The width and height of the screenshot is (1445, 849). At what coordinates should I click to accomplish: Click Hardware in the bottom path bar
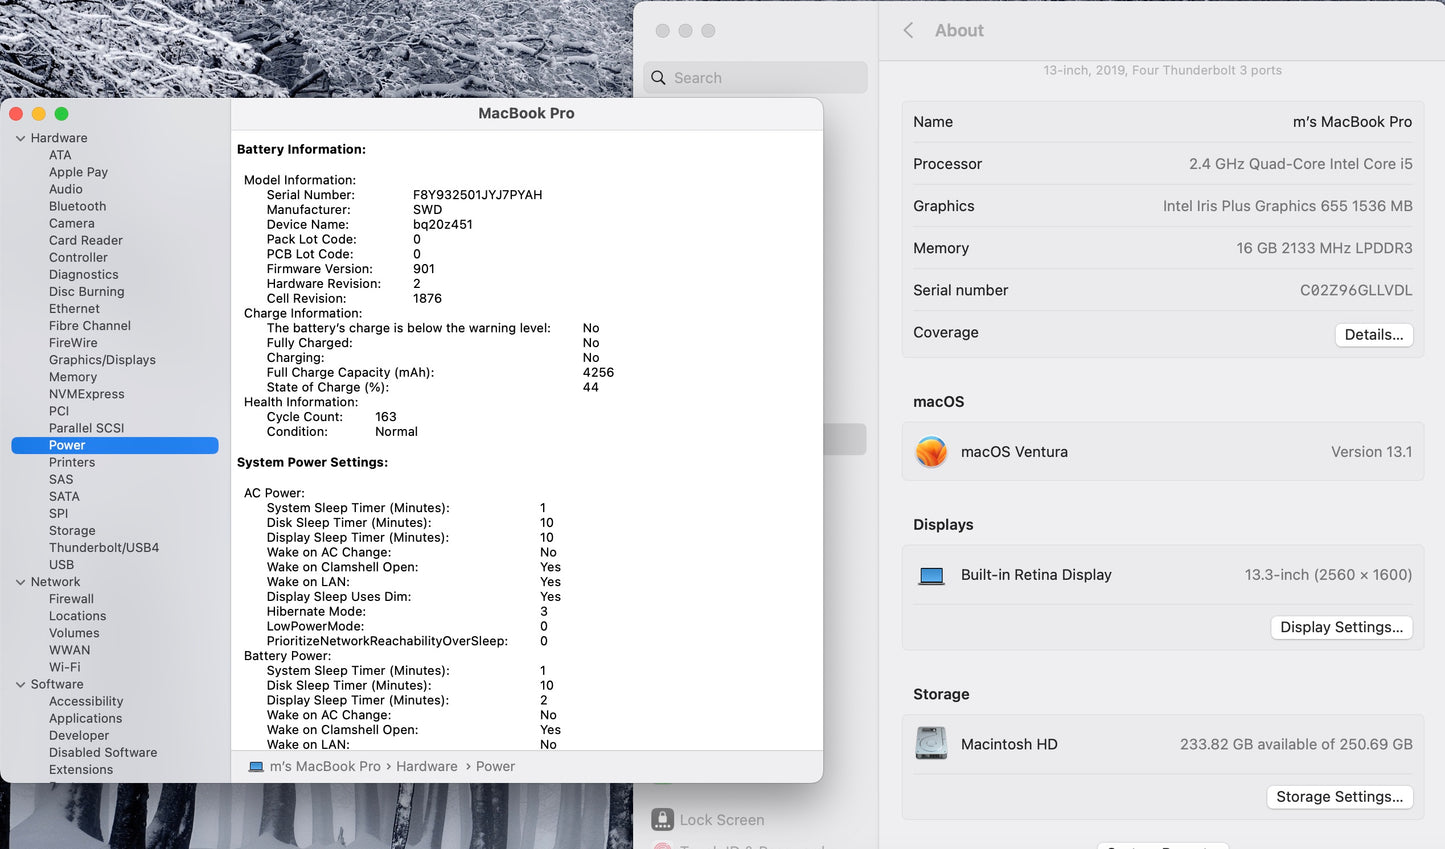pyautogui.click(x=426, y=767)
